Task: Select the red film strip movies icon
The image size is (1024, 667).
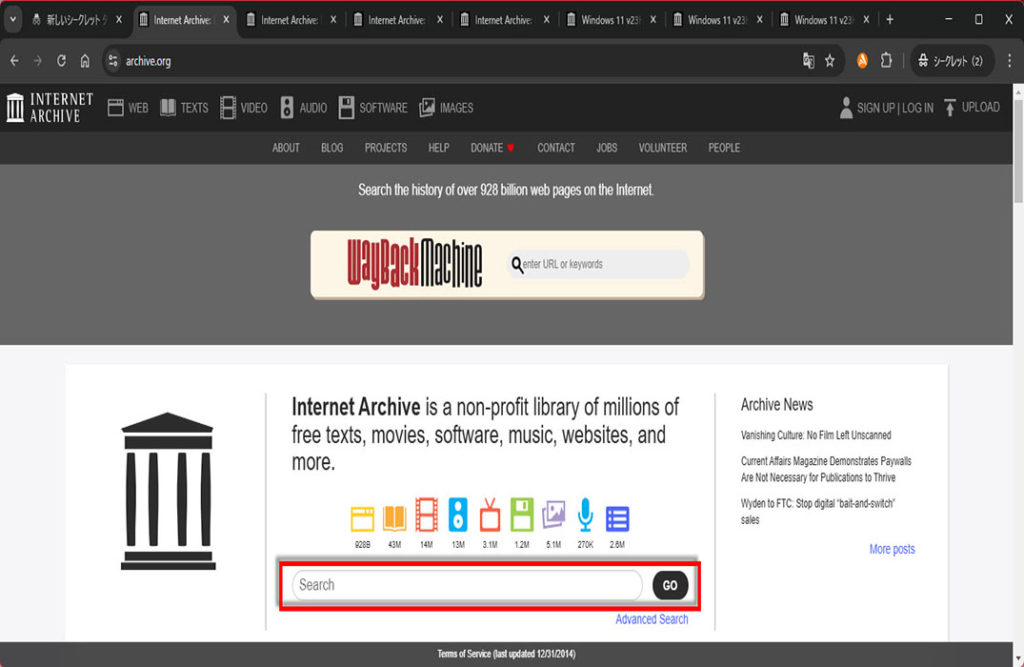Action: point(426,516)
